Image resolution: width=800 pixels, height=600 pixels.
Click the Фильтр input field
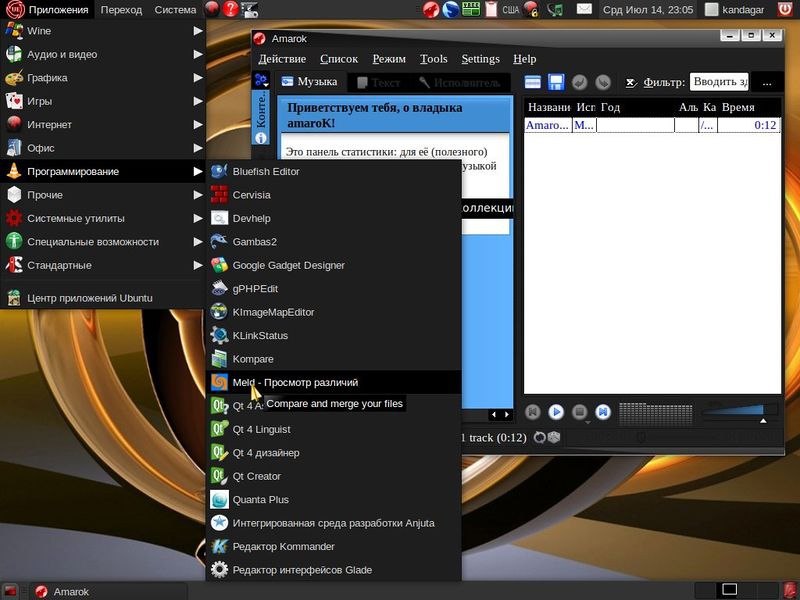click(719, 82)
